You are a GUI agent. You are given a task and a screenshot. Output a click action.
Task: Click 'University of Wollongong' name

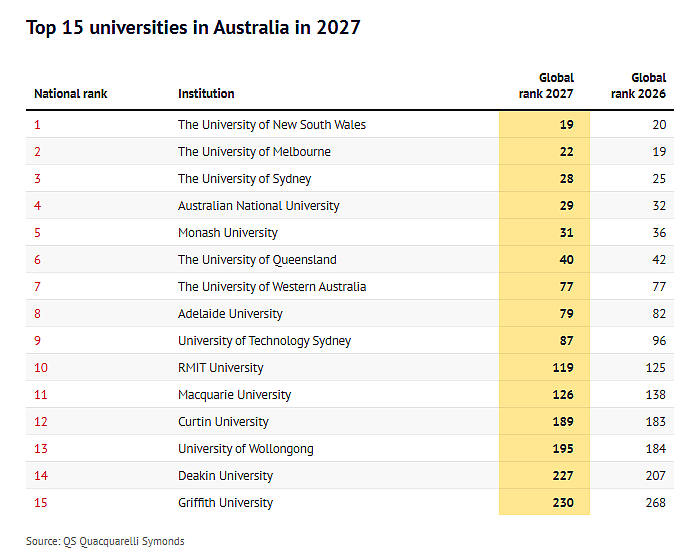tap(246, 449)
